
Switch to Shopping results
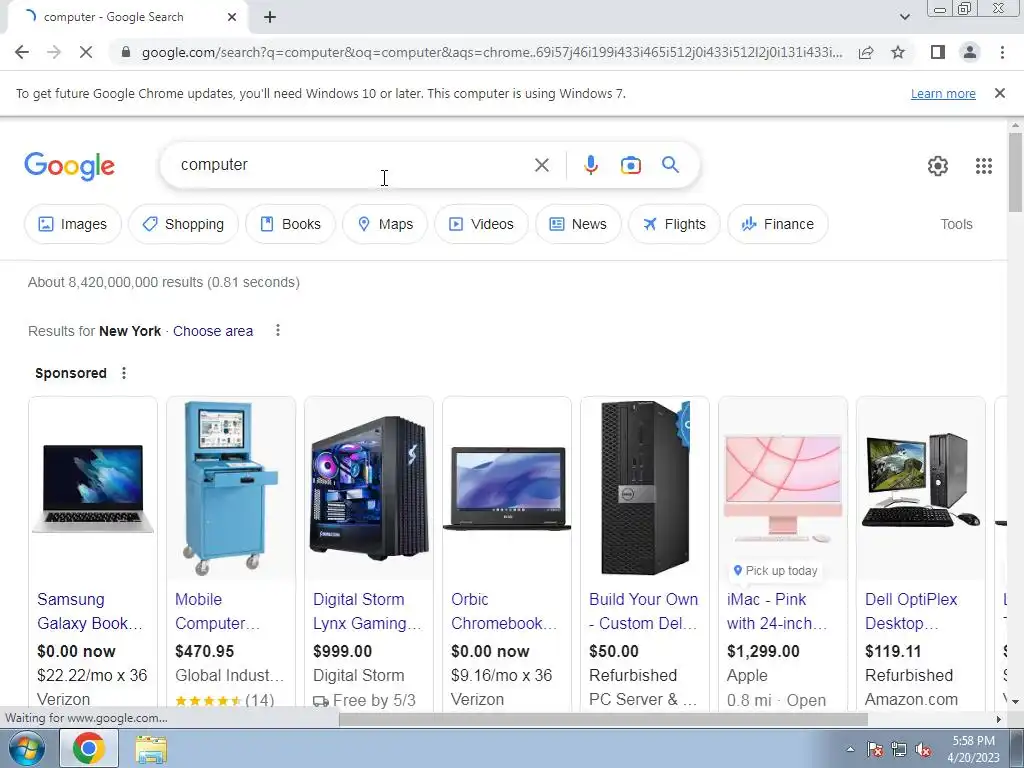pos(183,224)
